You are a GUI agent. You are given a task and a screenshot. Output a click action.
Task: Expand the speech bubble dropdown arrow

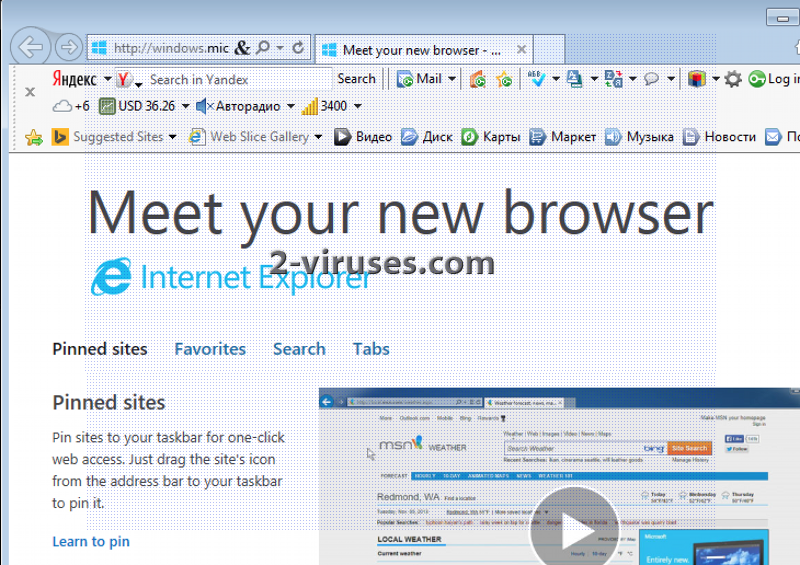pos(671,79)
